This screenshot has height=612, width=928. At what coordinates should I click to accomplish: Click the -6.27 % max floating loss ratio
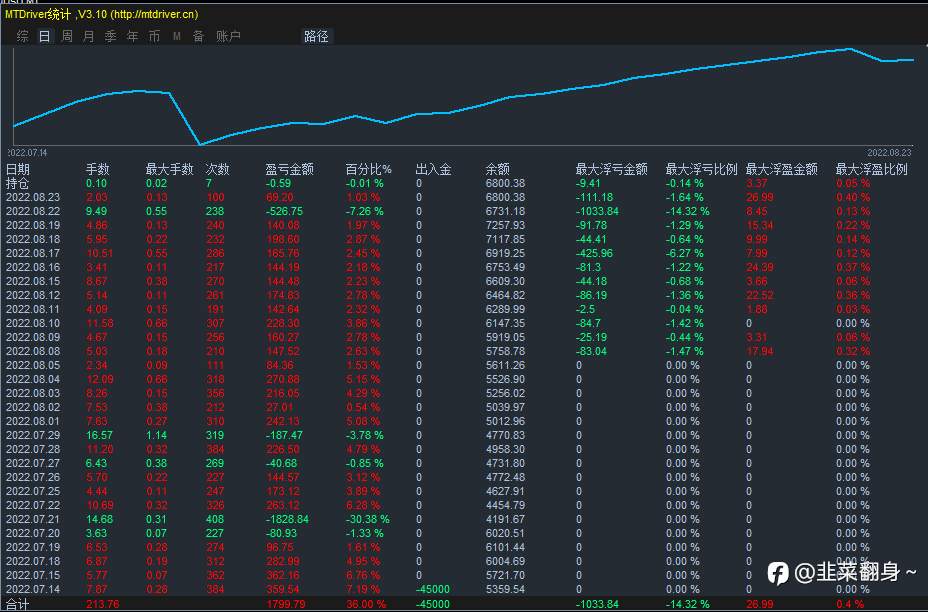tap(685, 253)
